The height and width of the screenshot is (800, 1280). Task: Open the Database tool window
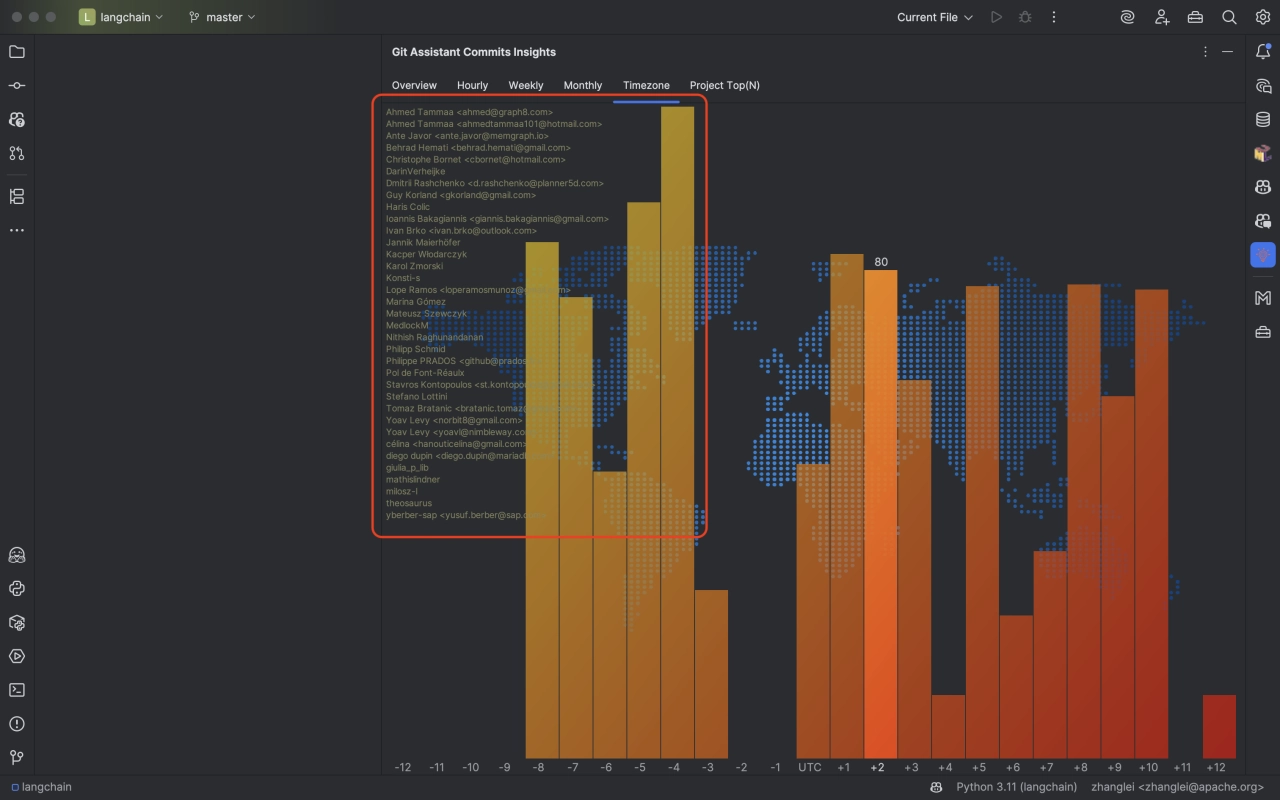(1263, 120)
